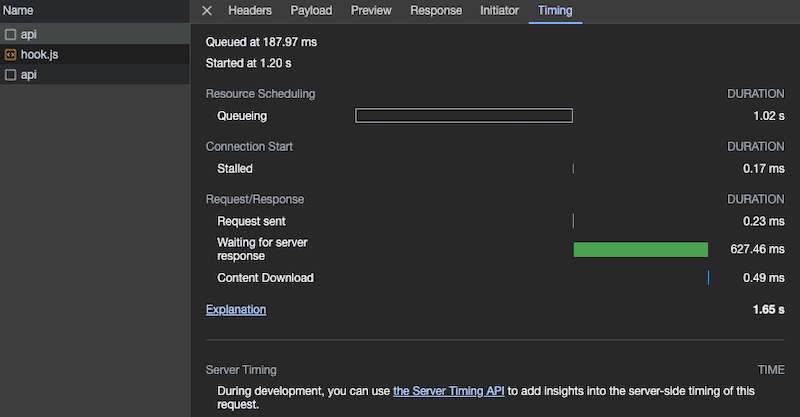The height and width of the screenshot is (417, 800).
Task: Switch to the Payload tab
Action: point(311,11)
